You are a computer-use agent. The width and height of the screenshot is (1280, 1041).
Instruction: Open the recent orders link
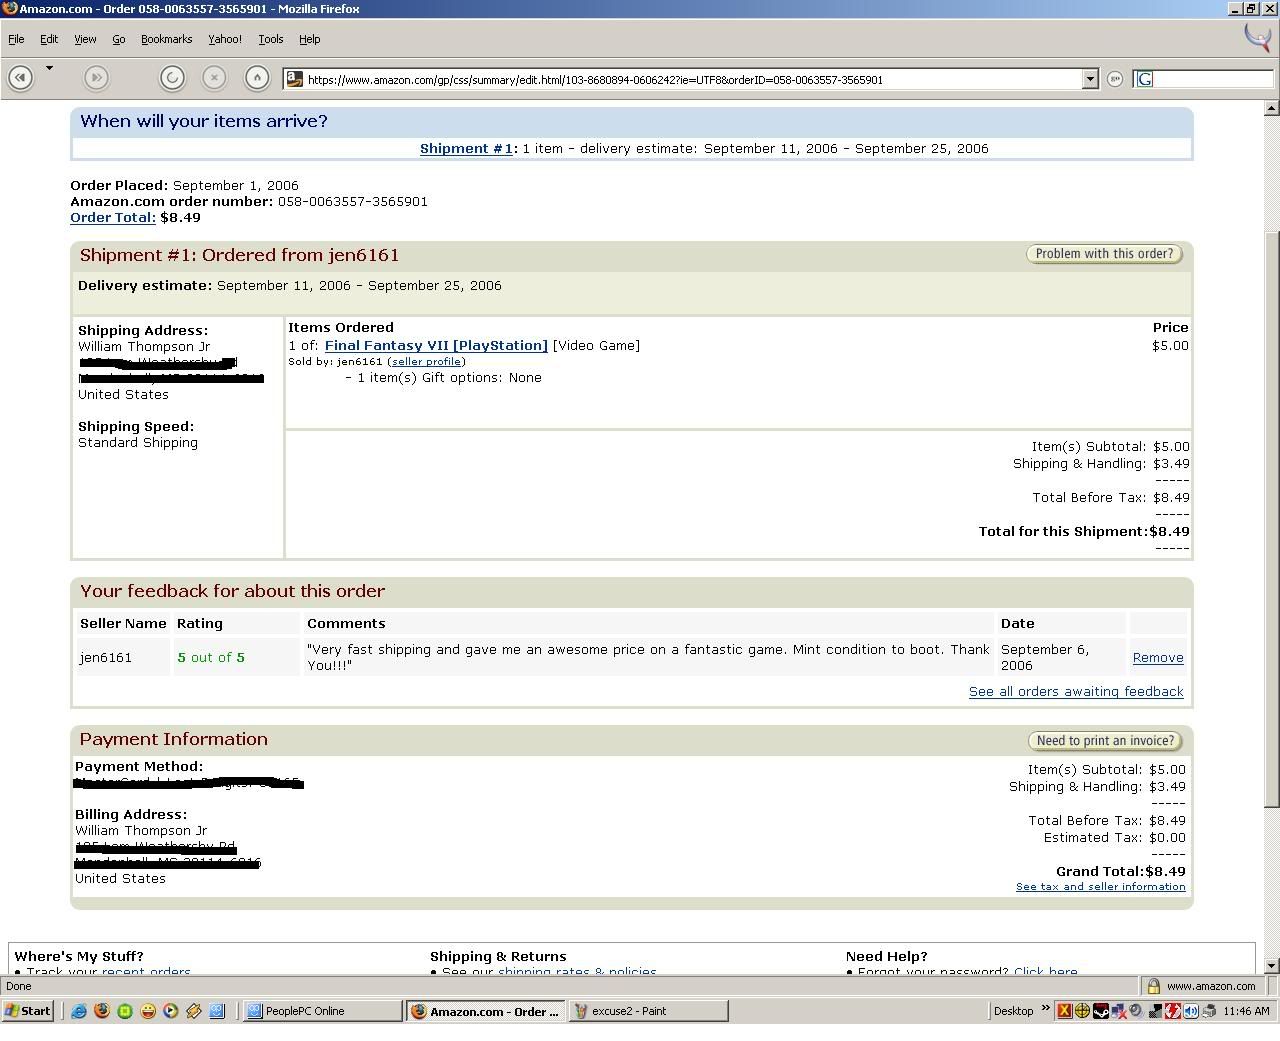(146, 972)
